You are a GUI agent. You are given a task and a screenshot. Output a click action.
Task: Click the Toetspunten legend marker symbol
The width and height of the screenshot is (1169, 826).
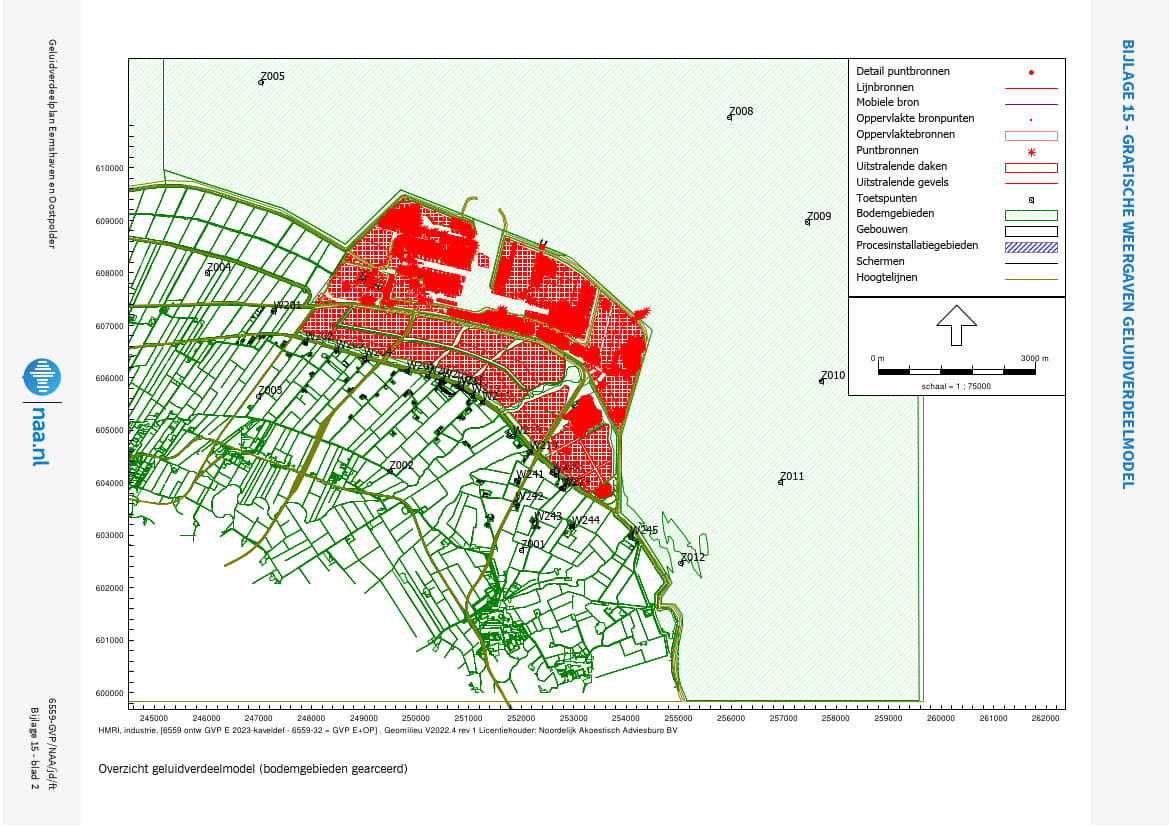pos(1030,199)
